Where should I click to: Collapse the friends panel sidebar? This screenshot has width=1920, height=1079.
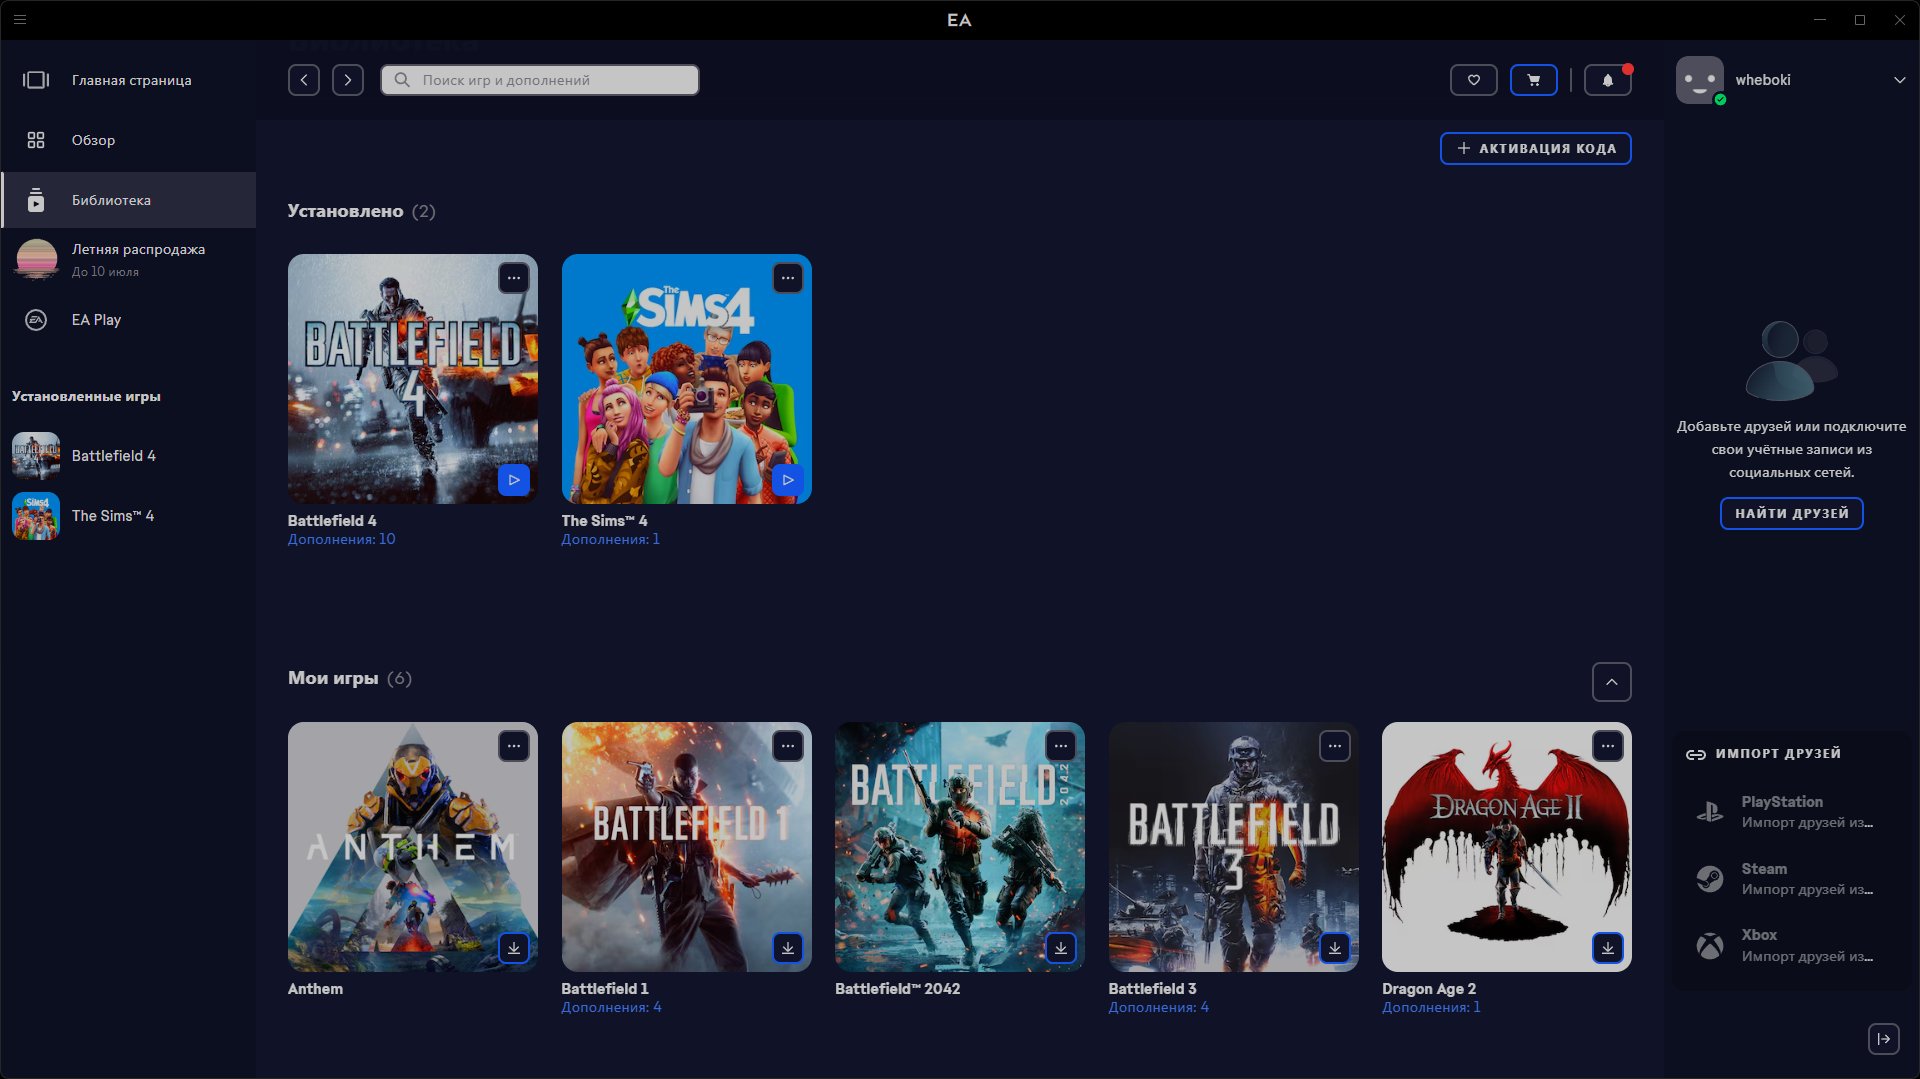1883,1039
